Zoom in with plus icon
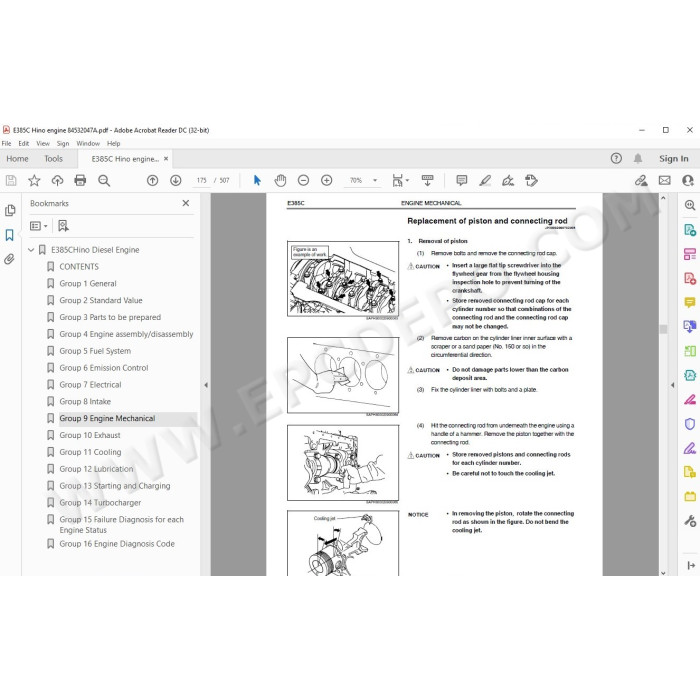 (x=327, y=180)
